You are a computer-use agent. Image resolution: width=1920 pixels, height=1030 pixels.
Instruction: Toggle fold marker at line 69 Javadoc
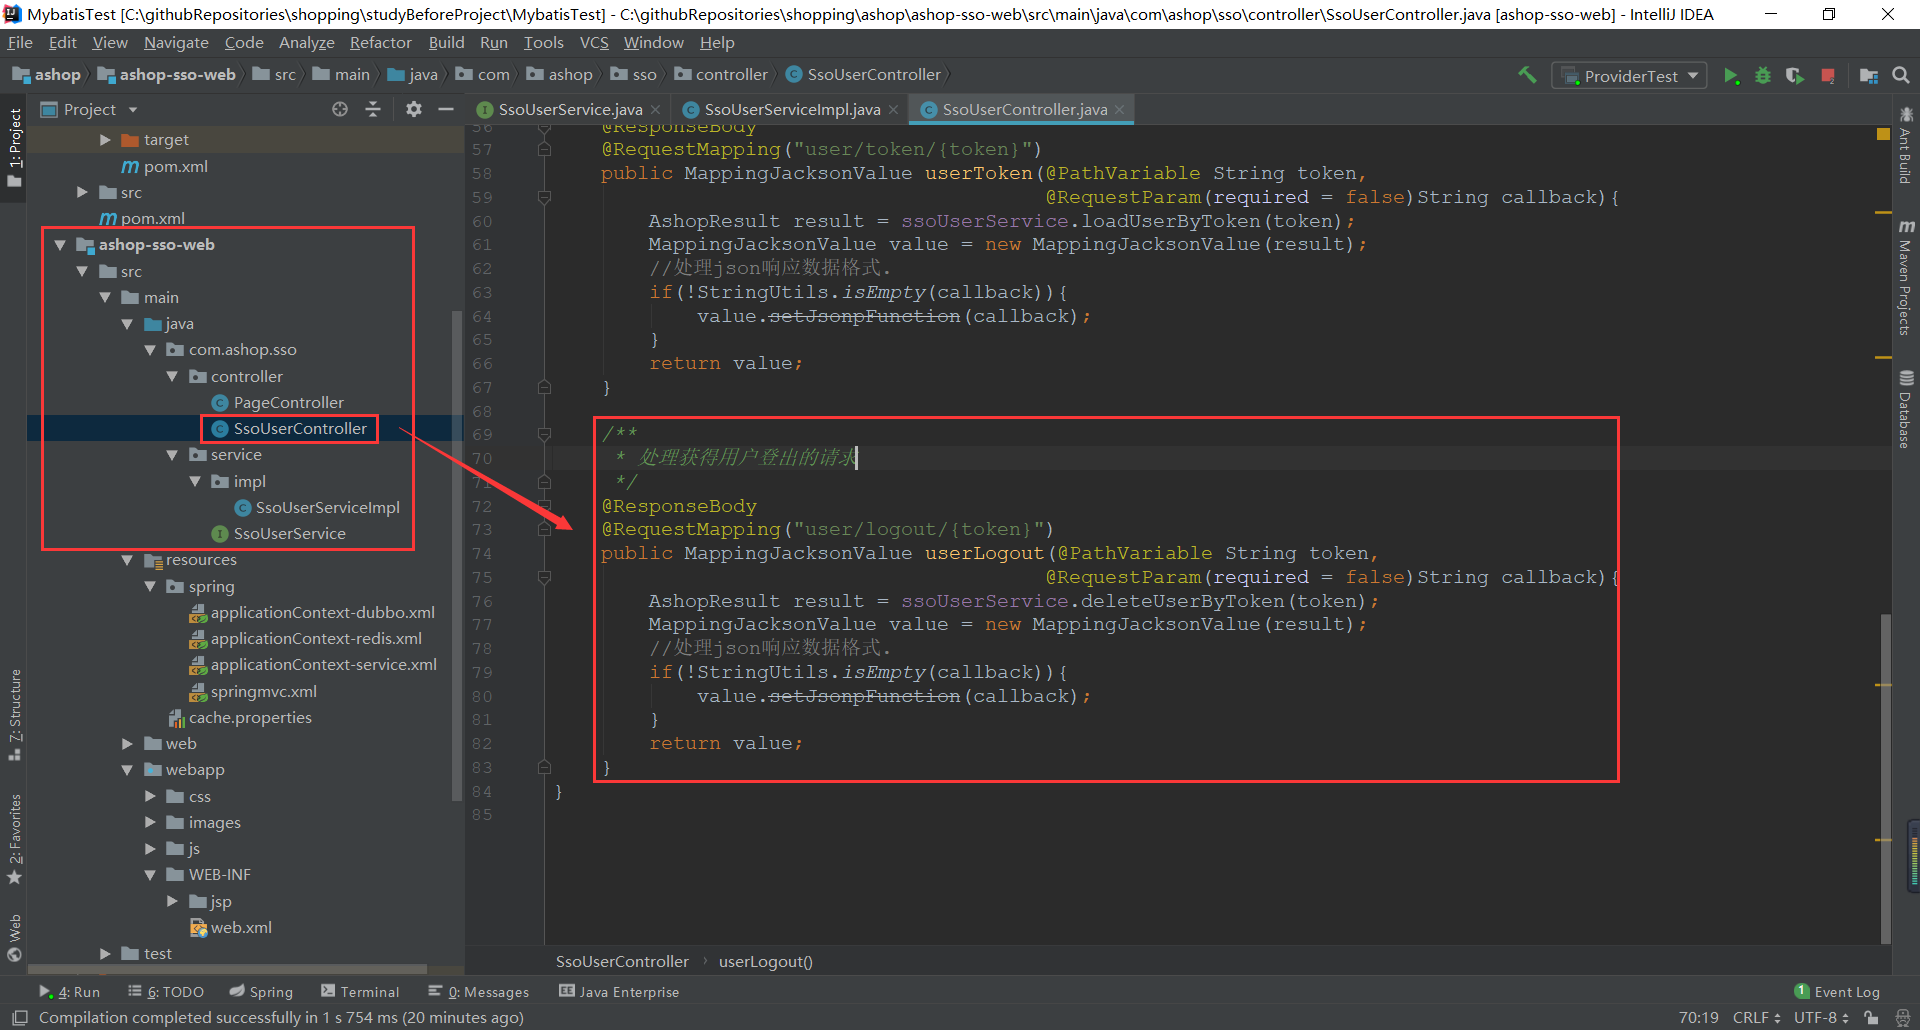(544, 434)
